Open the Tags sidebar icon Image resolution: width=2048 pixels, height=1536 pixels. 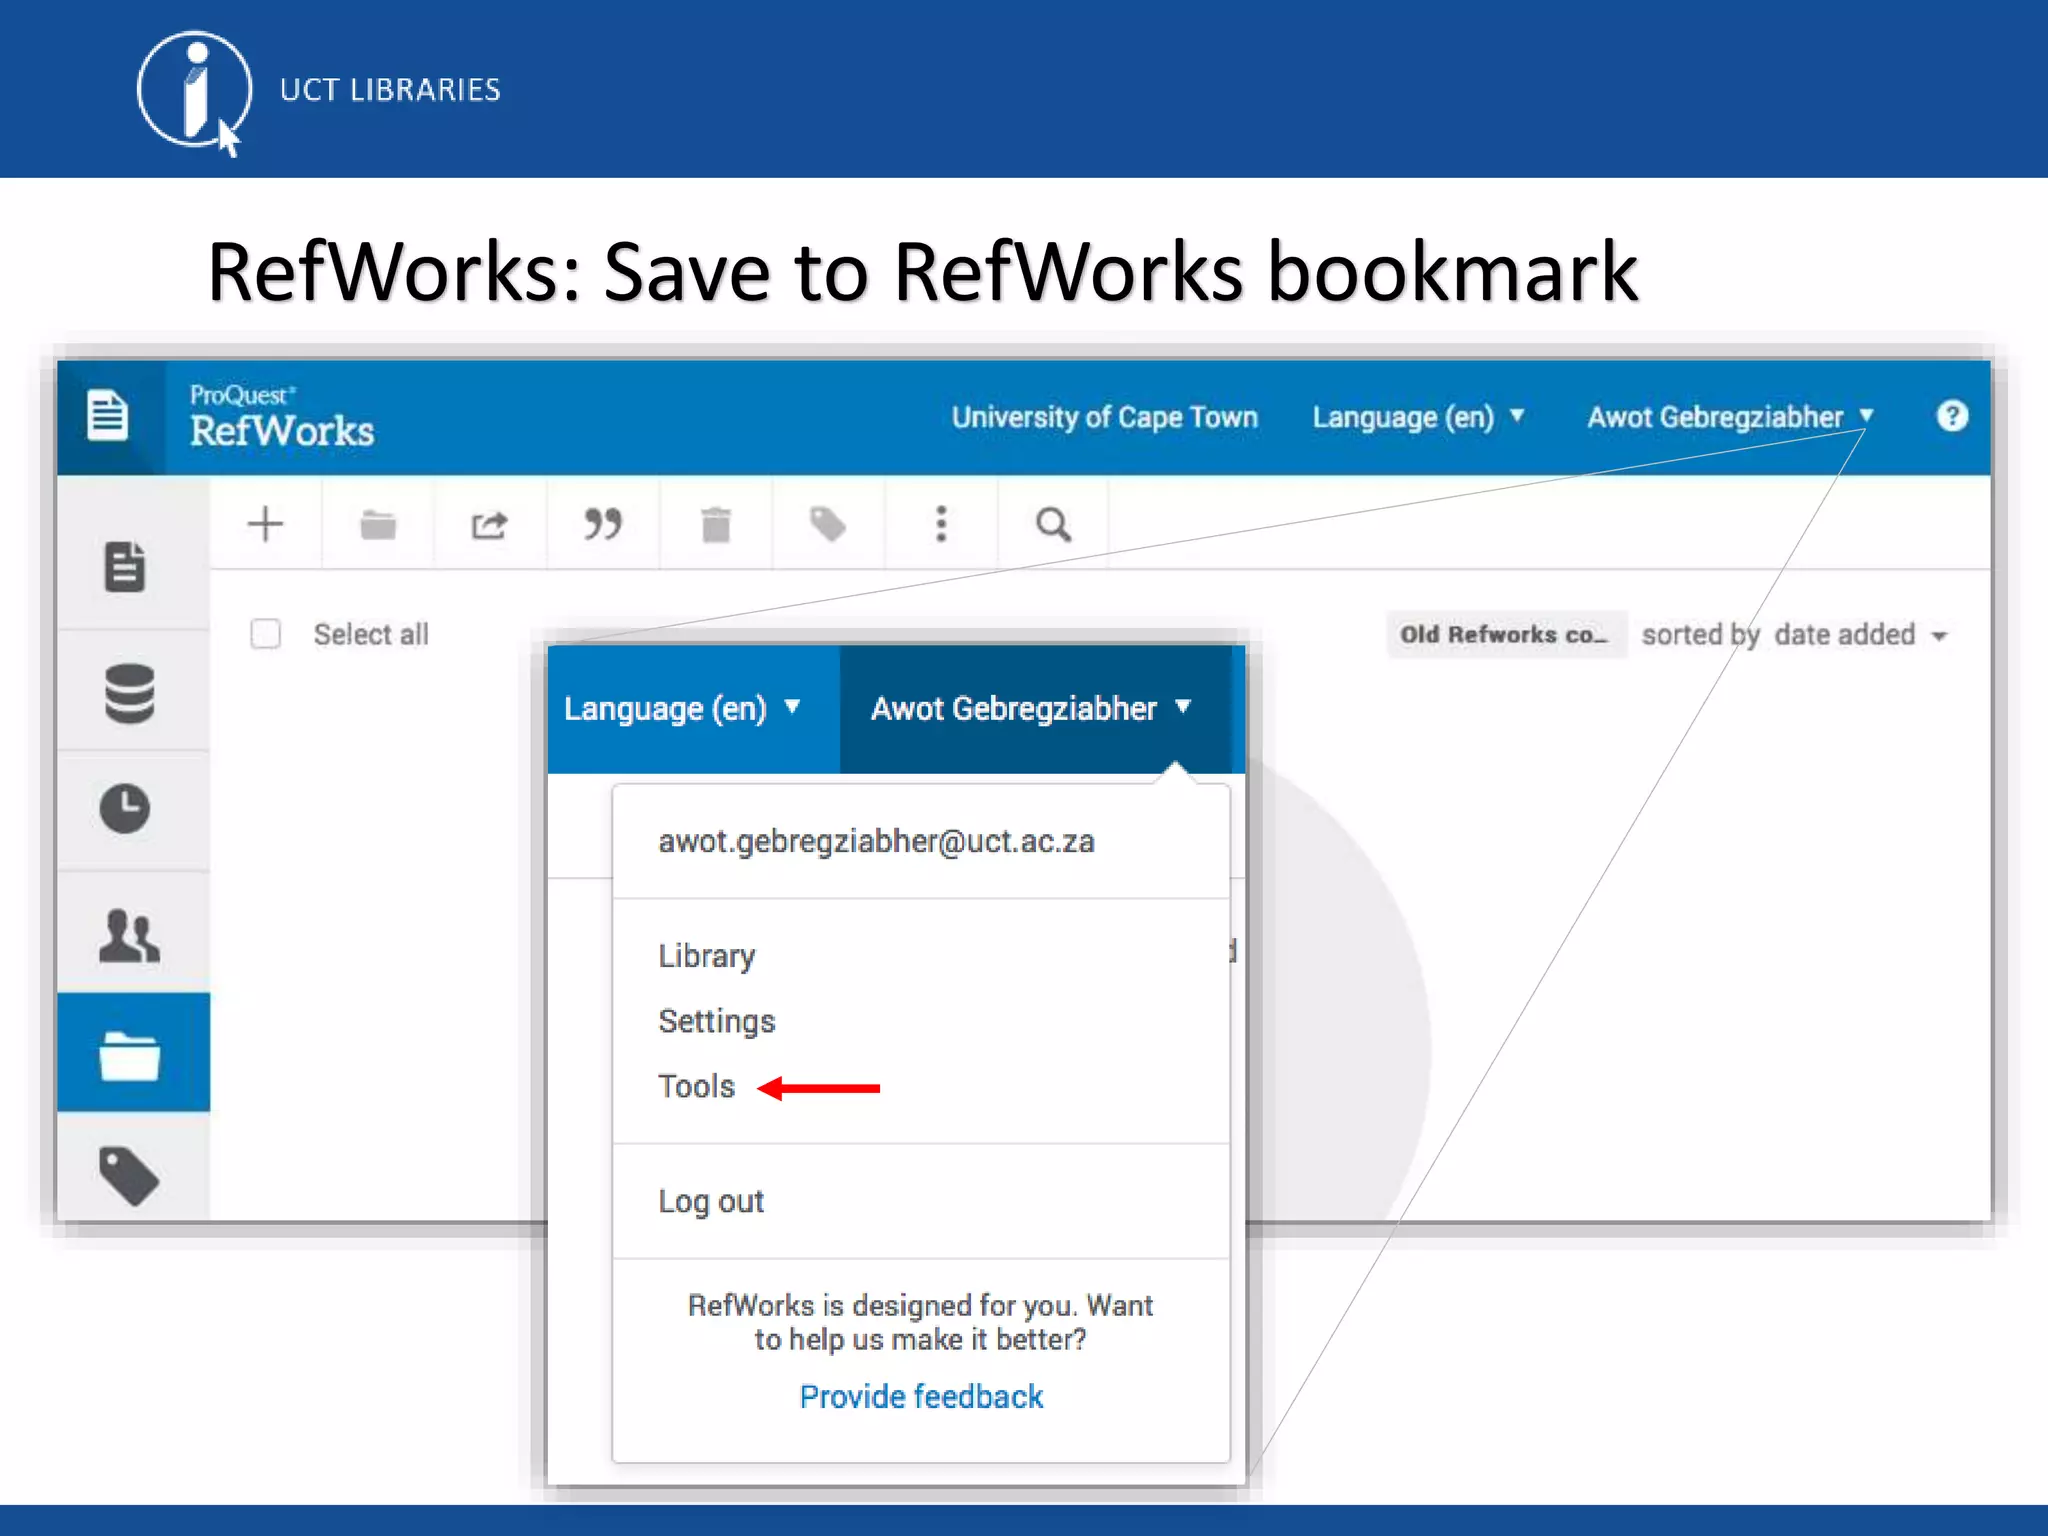(129, 1176)
